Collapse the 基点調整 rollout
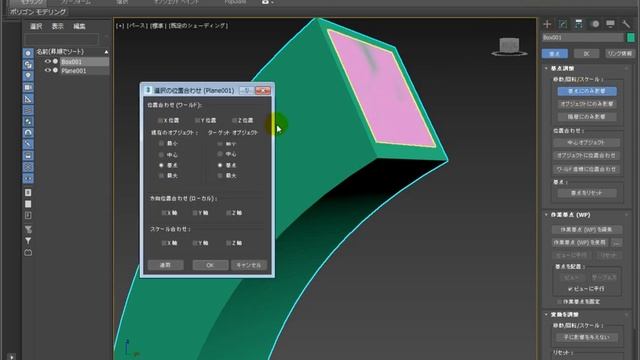The height and width of the screenshot is (360, 640). [562, 68]
